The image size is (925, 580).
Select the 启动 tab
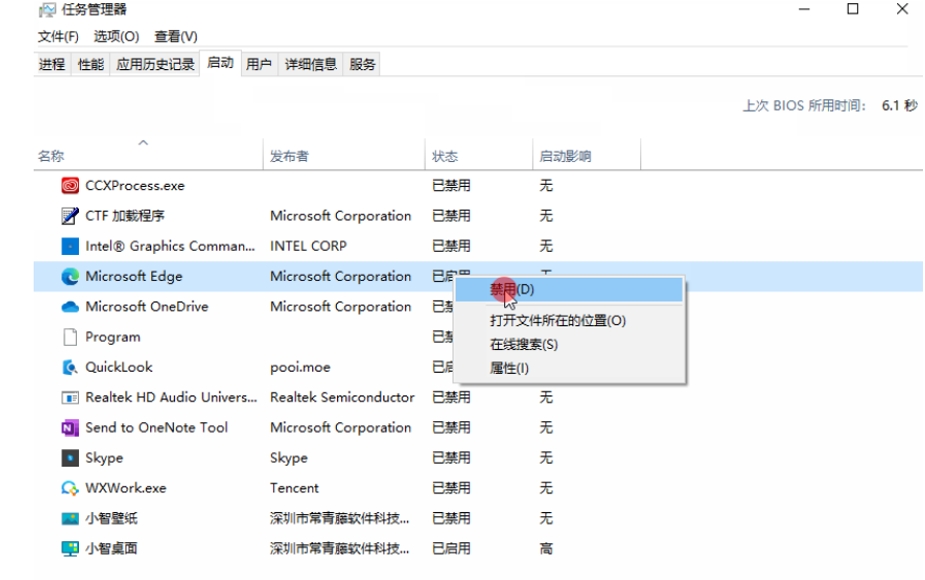pos(220,63)
